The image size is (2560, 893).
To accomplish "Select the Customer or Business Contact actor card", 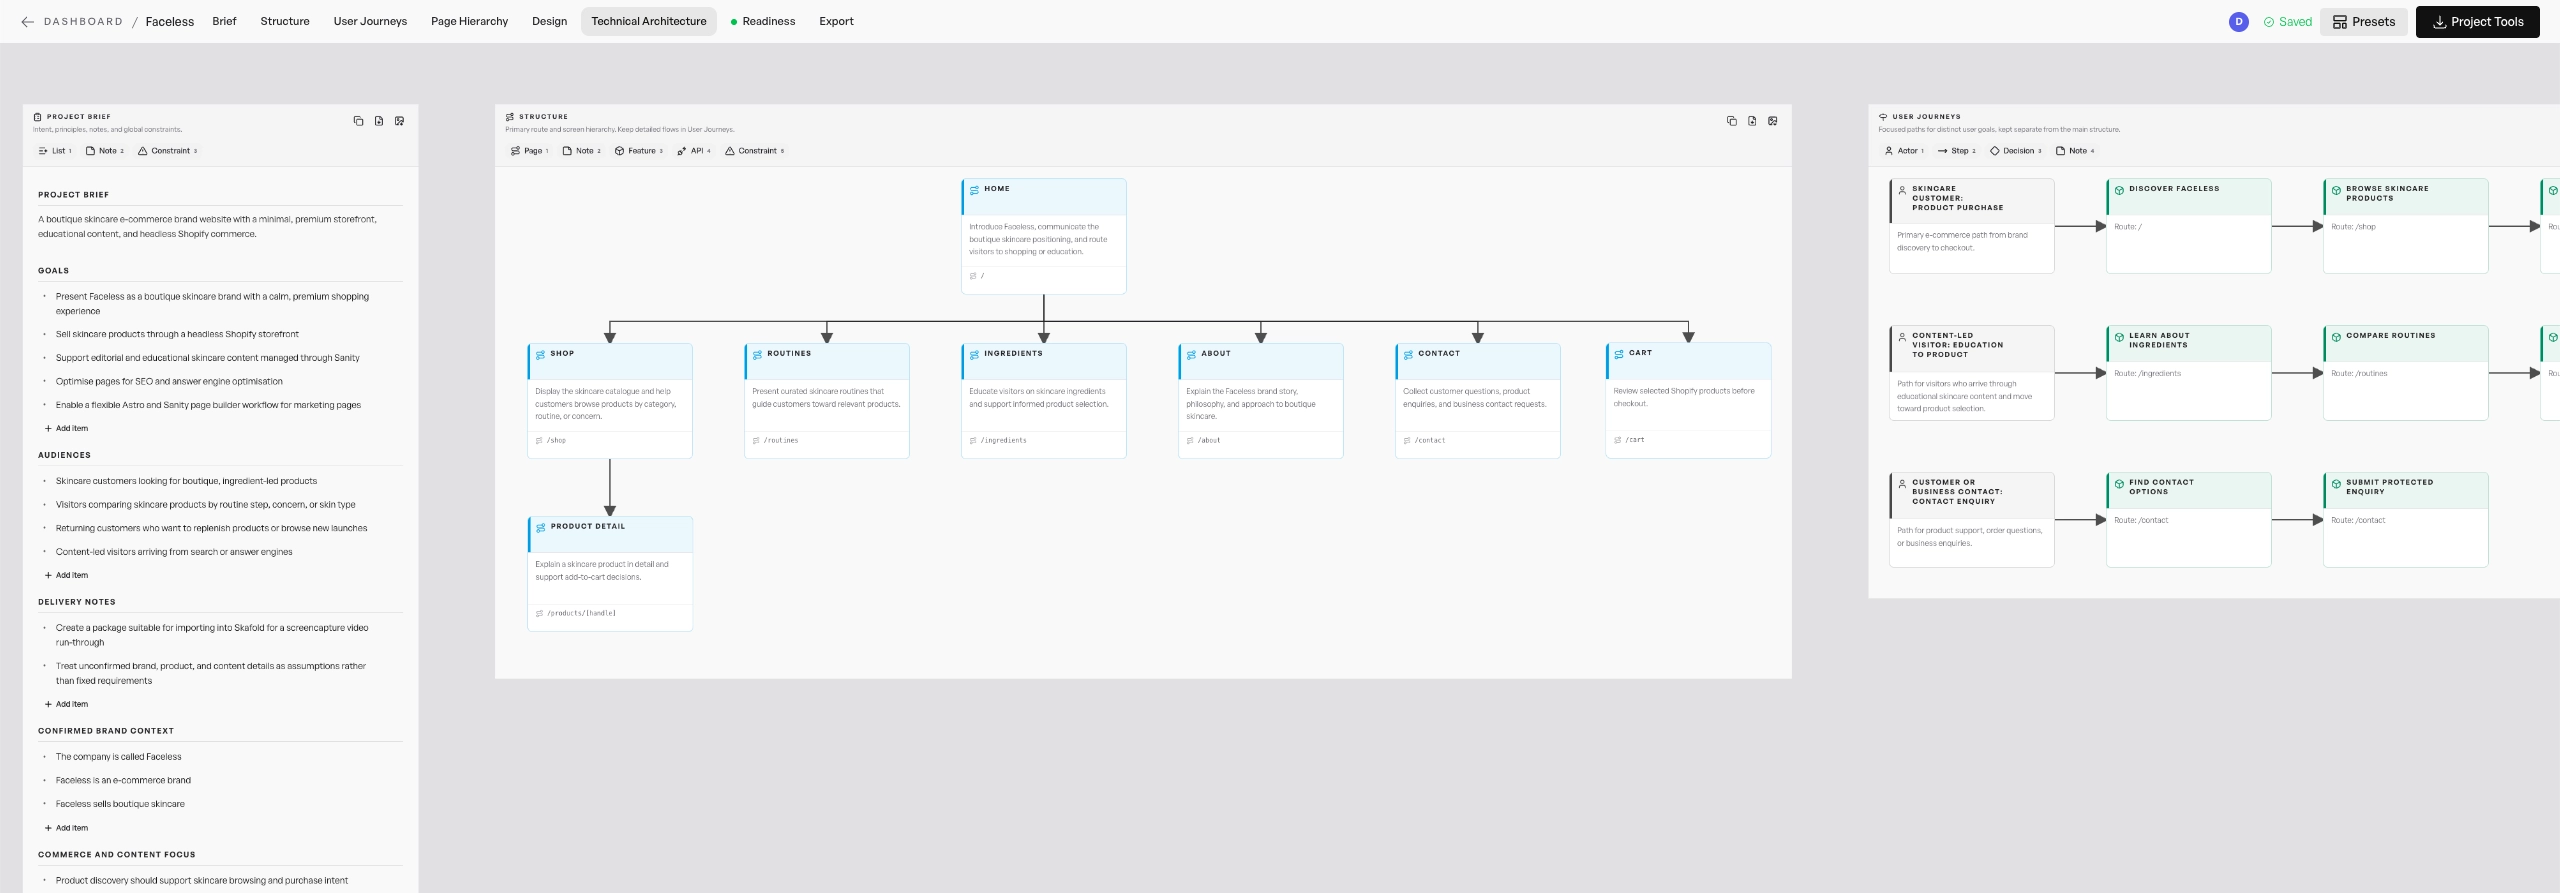I will click(x=1971, y=520).
